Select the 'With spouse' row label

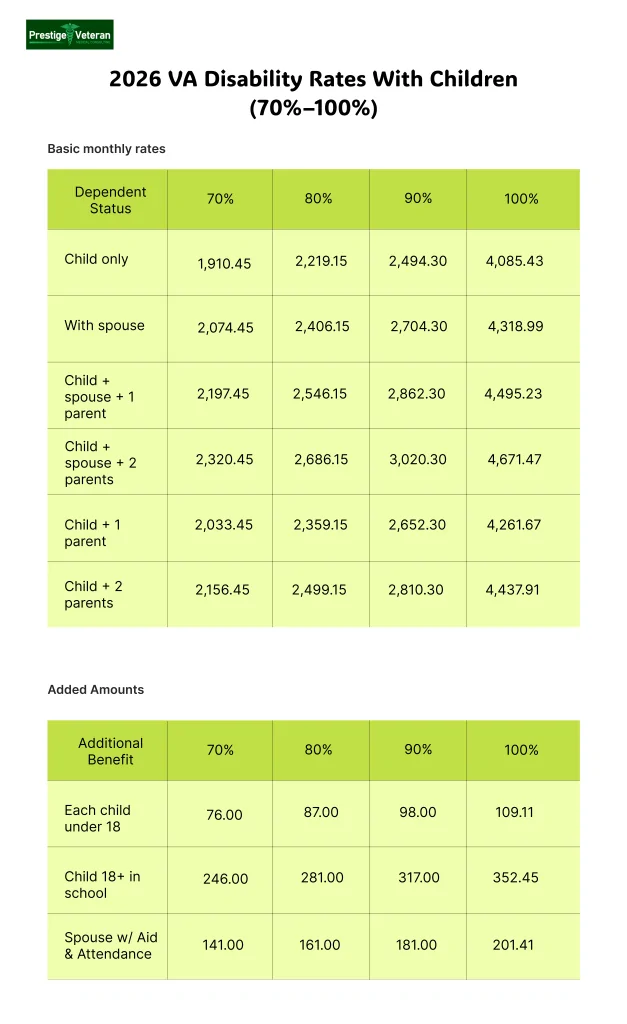(104, 326)
